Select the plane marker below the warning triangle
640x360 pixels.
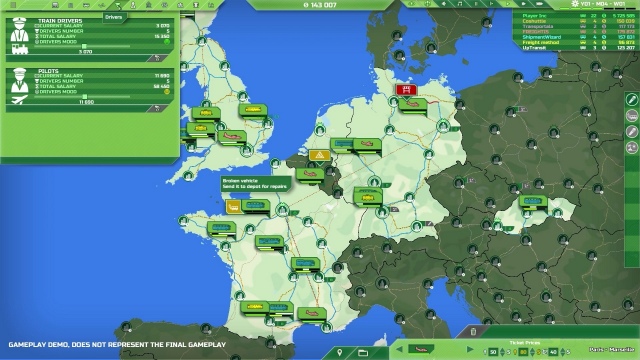pyautogui.click(x=310, y=175)
